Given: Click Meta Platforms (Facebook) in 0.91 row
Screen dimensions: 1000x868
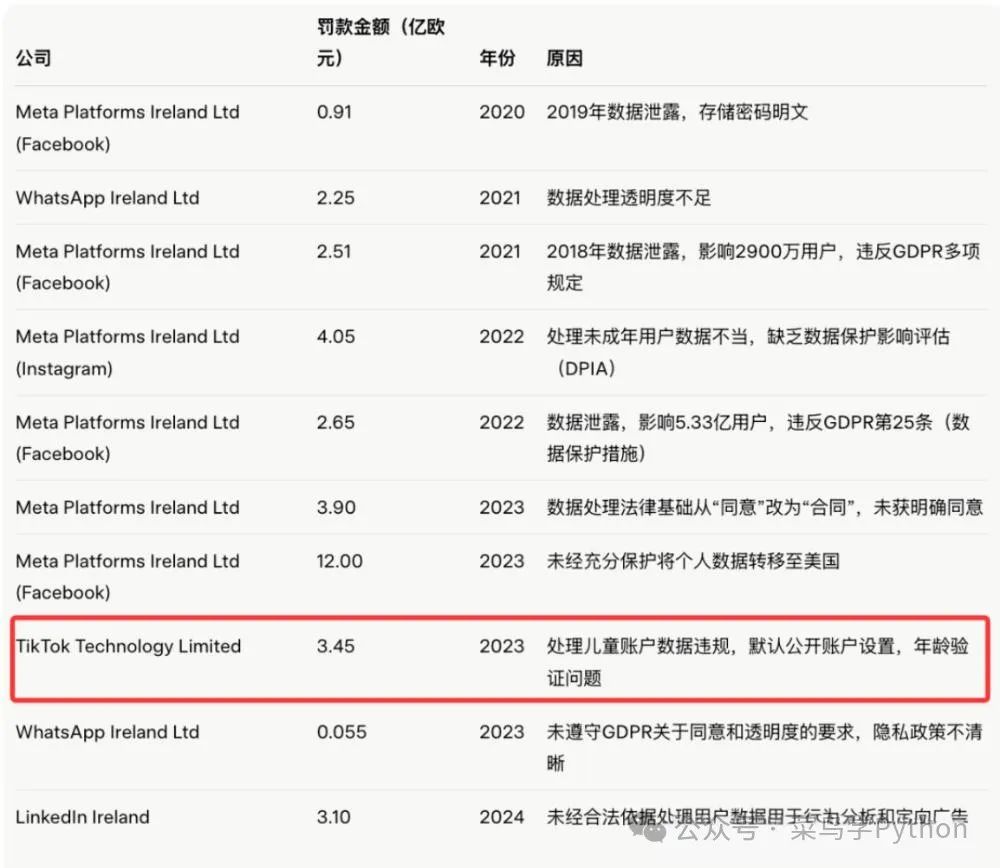Looking at the screenshot, I should 128,128.
